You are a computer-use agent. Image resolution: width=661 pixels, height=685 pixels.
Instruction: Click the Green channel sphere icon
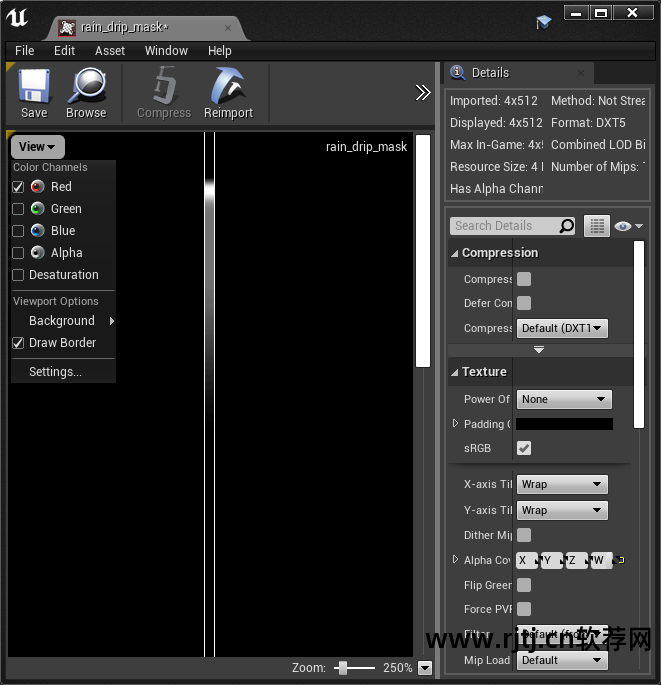[x=38, y=208]
